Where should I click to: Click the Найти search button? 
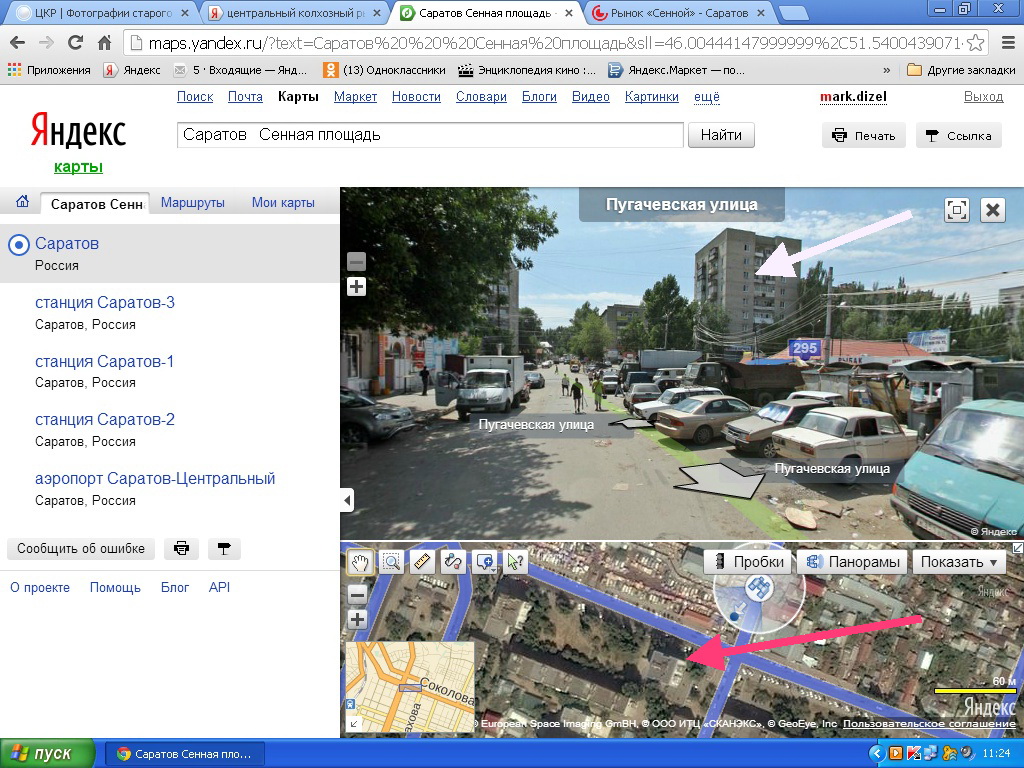[721, 135]
